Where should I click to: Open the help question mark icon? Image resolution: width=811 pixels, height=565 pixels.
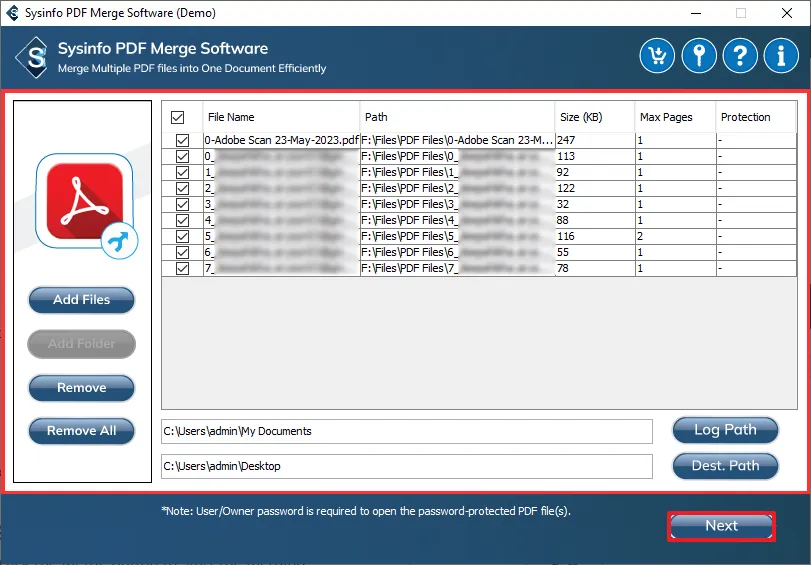[740, 56]
